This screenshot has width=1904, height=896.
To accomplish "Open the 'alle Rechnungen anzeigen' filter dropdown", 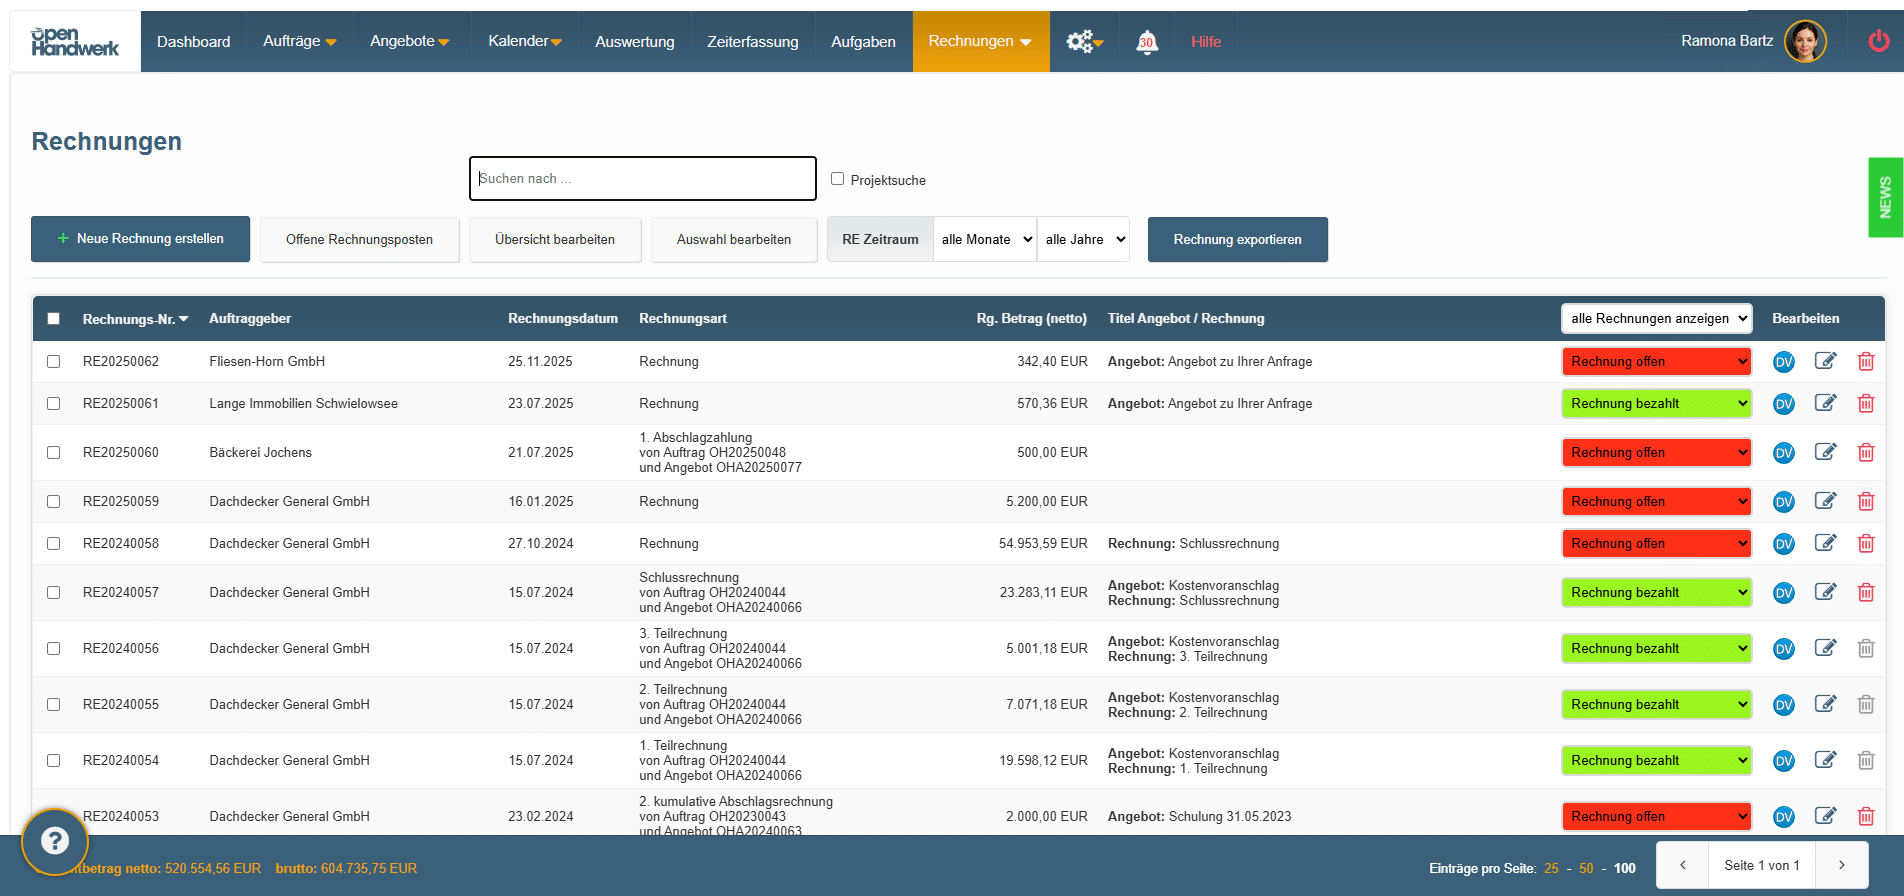I will click(1656, 319).
